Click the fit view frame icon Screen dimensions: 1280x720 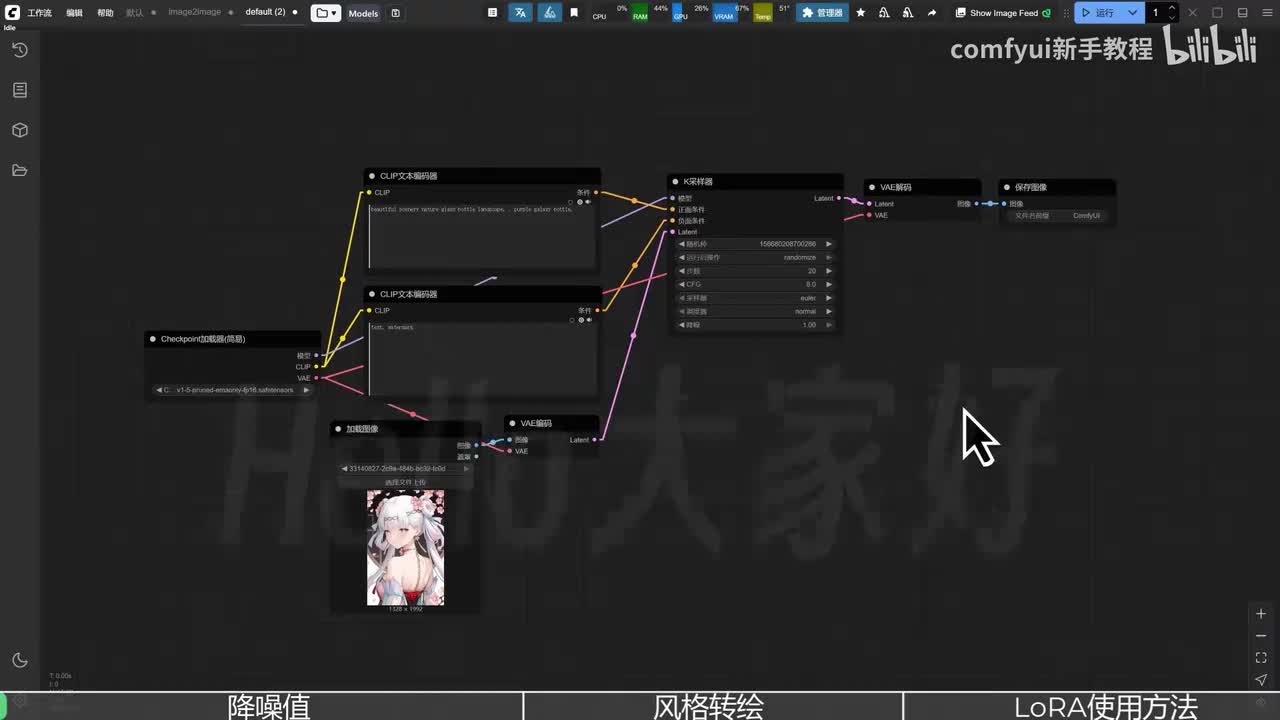click(x=1261, y=658)
